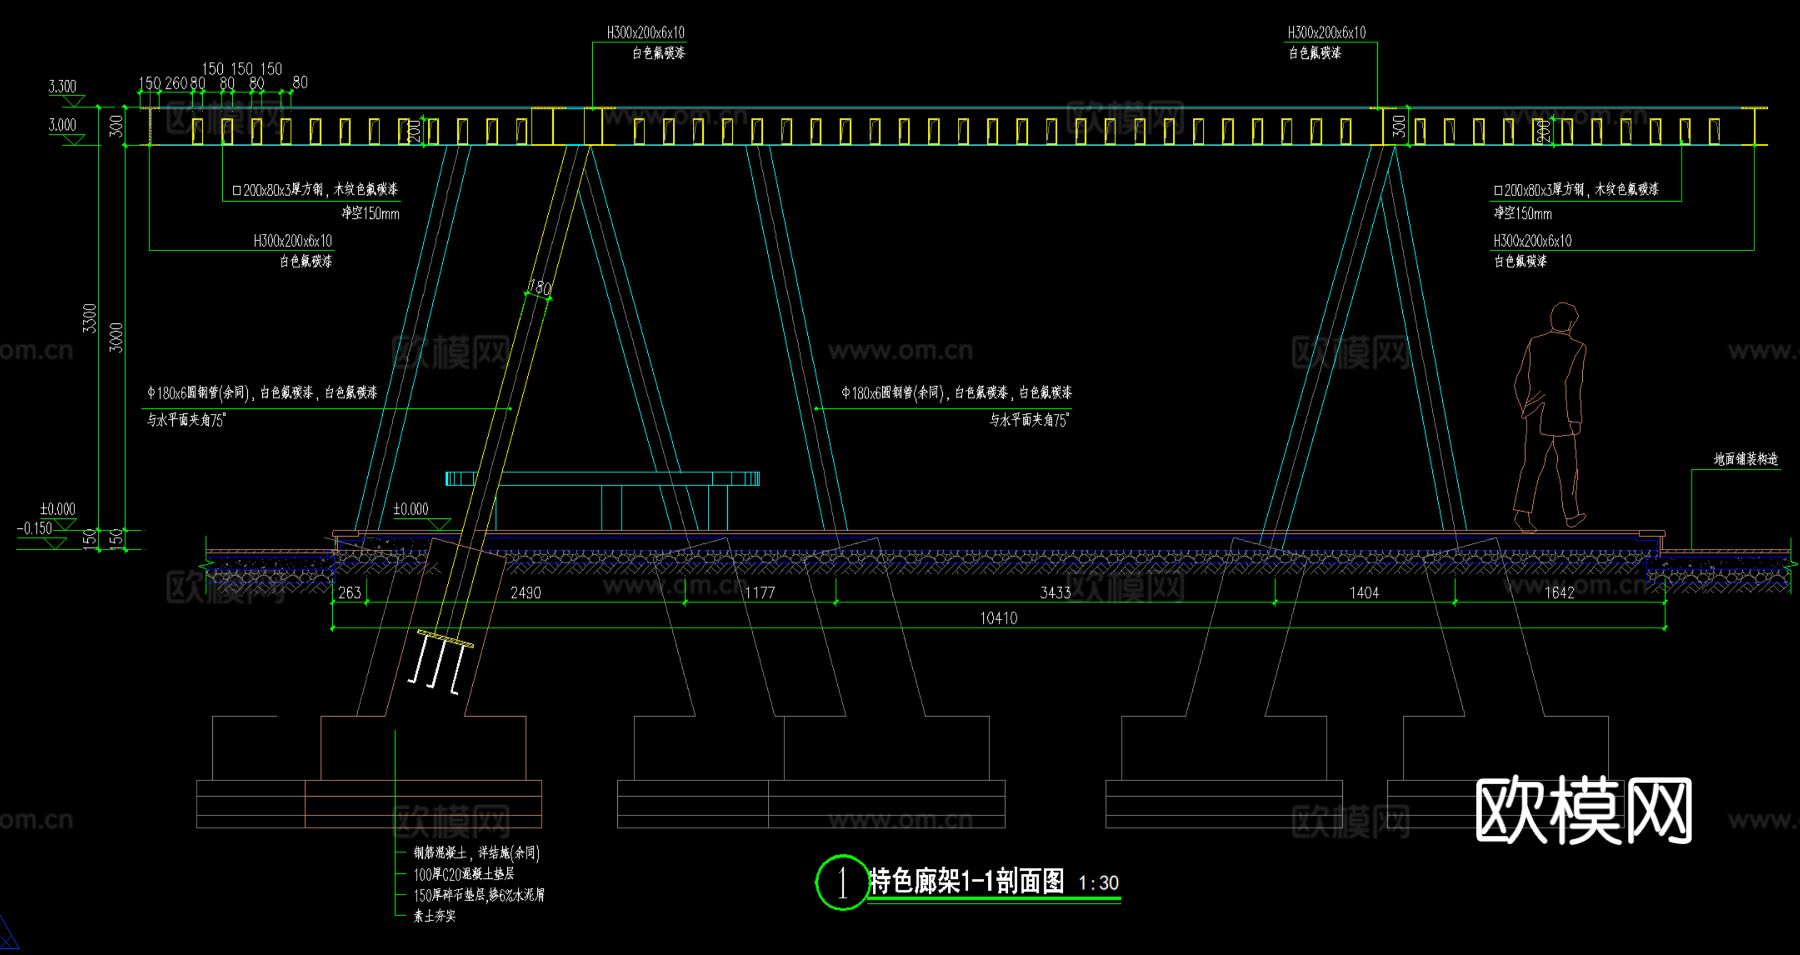Click the top center H300x200x6x10 label
This screenshot has width=1800, height=955.
tap(645, 33)
